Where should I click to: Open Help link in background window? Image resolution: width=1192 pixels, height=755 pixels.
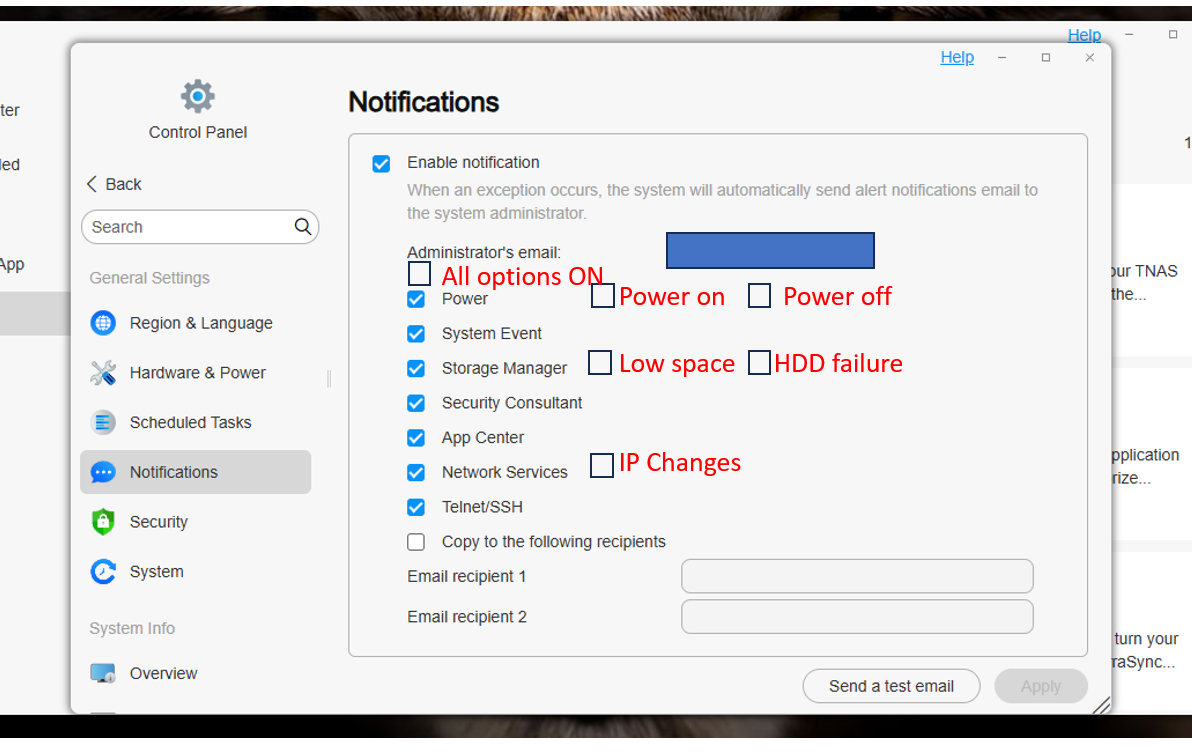click(x=1084, y=35)
